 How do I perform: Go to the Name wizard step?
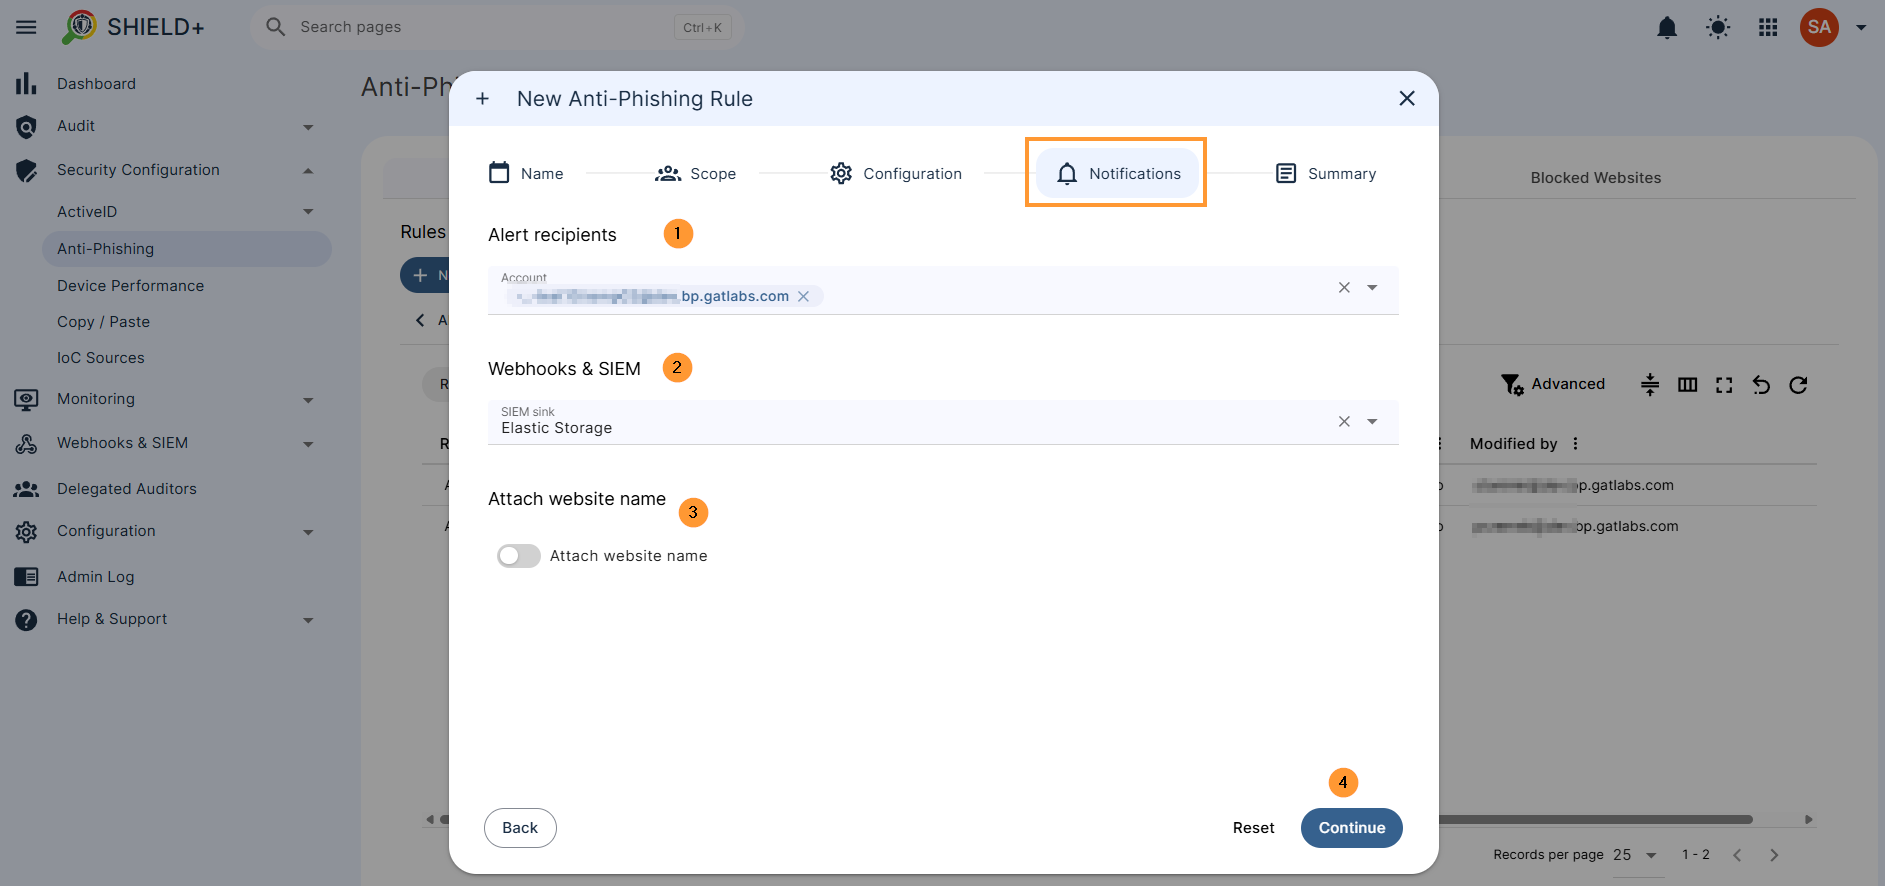tap(526, 173)
